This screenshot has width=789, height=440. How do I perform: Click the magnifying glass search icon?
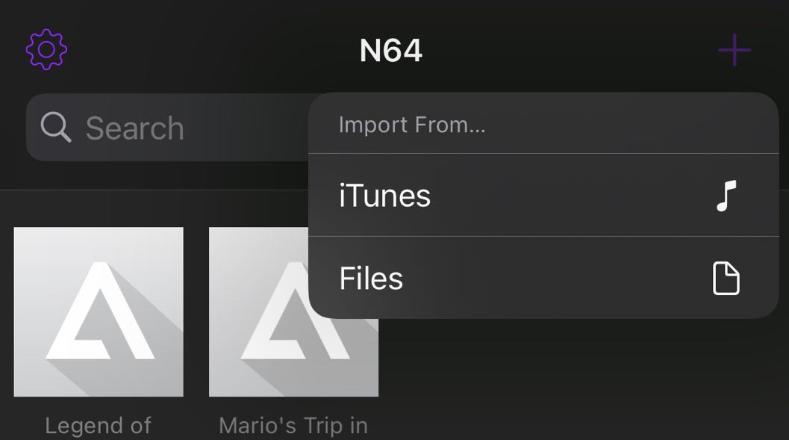pos(56,127)
